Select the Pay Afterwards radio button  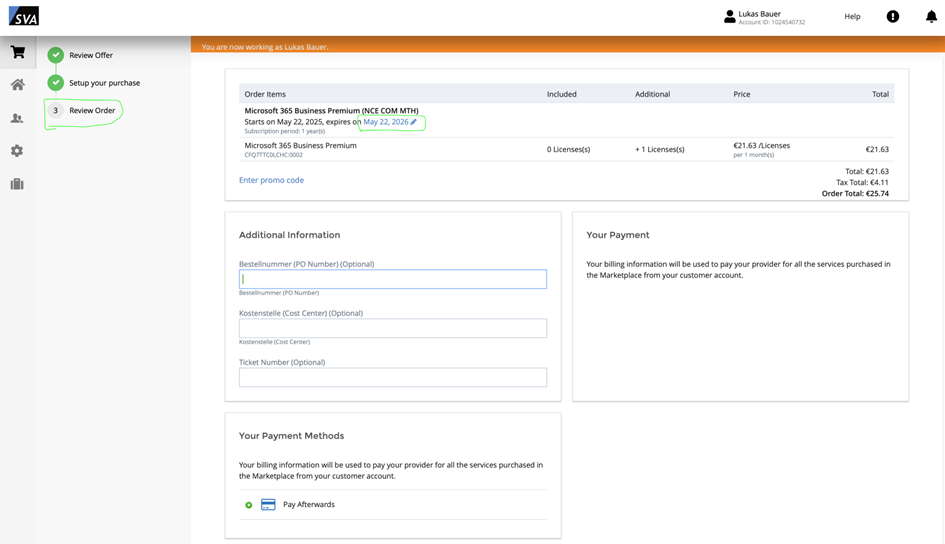click(249, 505)
